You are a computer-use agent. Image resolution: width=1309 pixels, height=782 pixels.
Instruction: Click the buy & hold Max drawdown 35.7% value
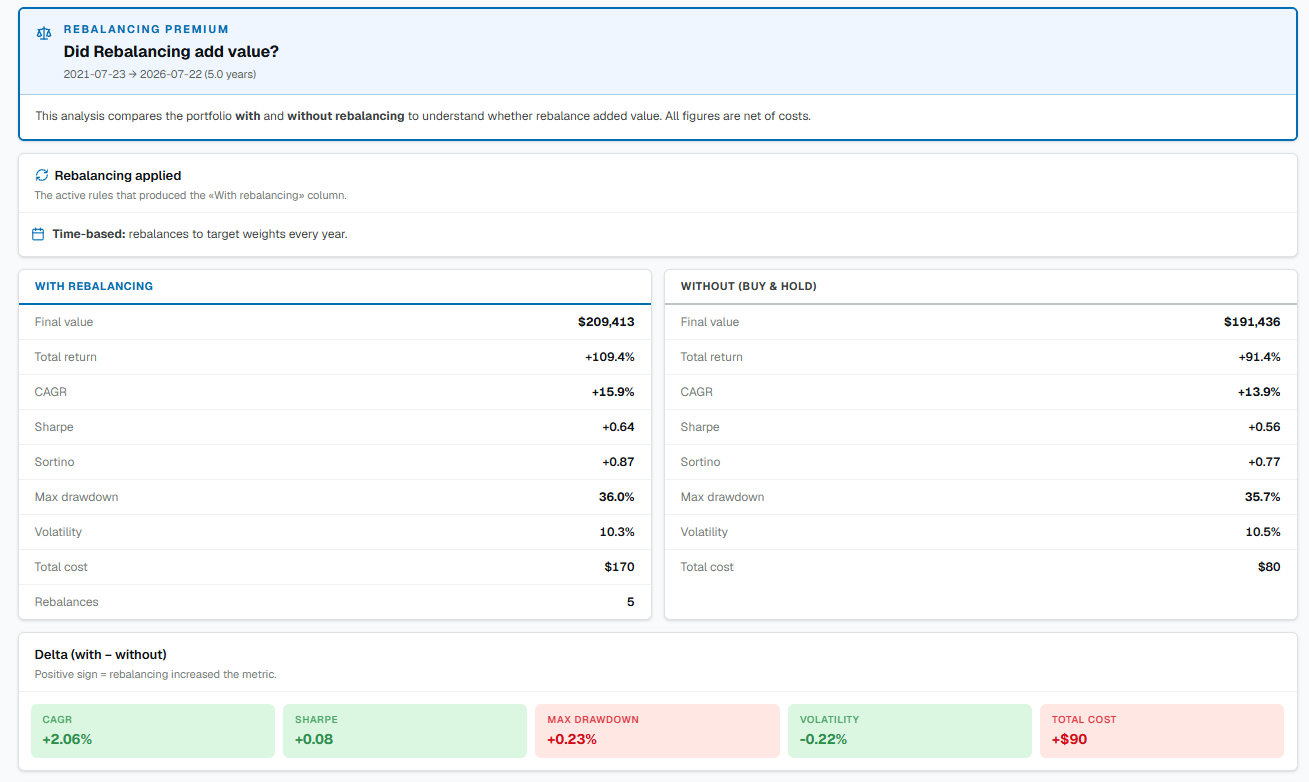click(1263, 497)
